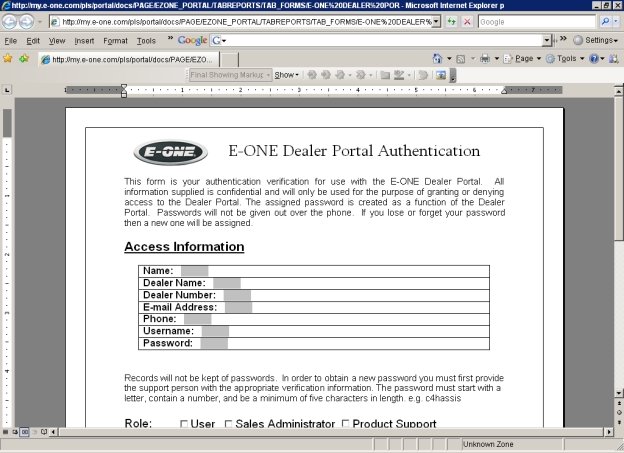Click the Next change icon in Reviewing toolbar
624x453 pixels.
(x=326, y=75)
